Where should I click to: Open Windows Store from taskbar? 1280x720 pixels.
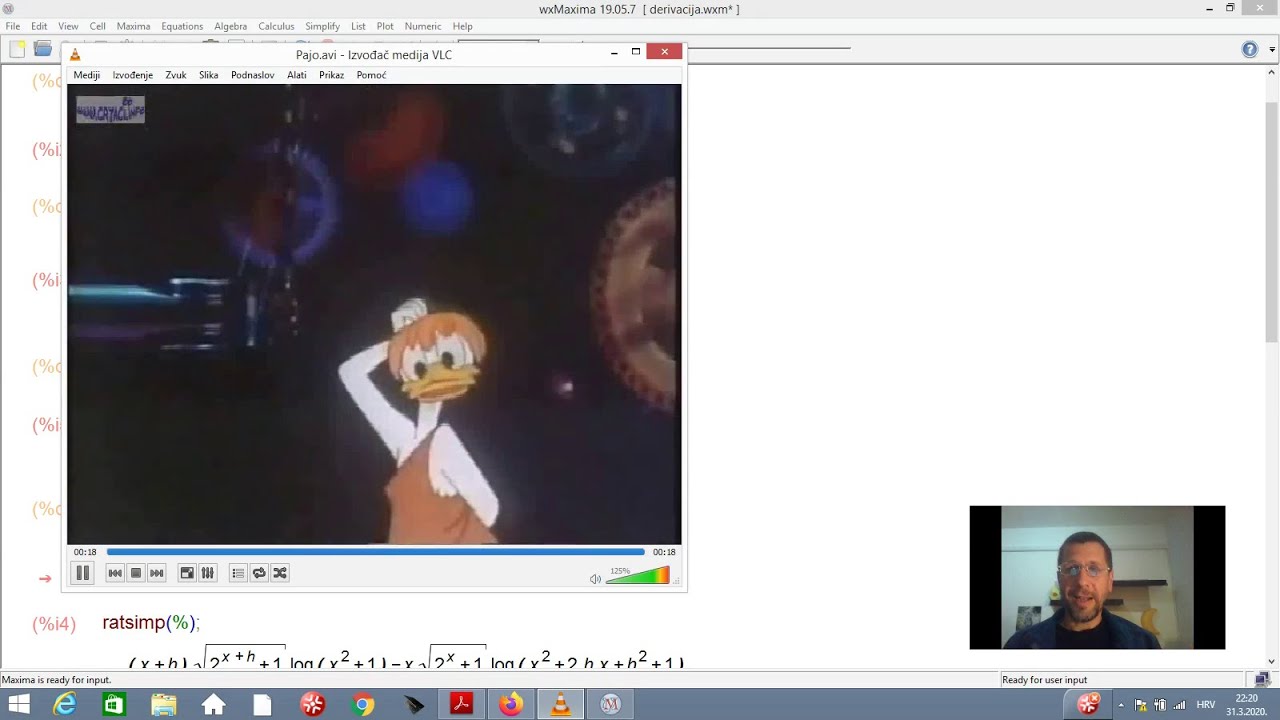pos(114,705)
